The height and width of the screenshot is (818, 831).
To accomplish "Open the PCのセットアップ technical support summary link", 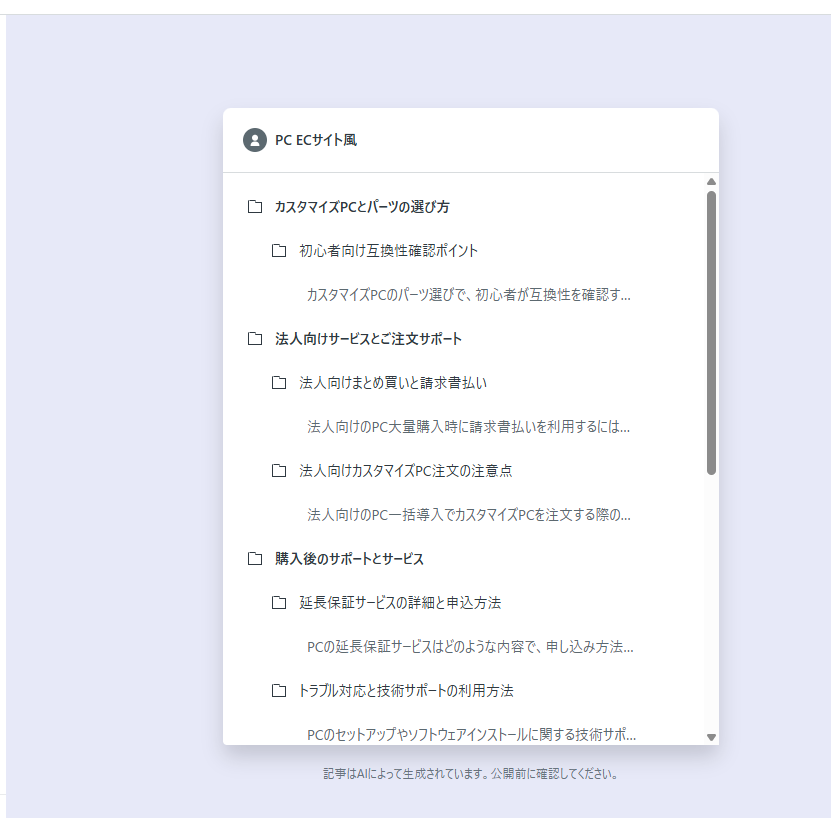I will tap(470, 733).
